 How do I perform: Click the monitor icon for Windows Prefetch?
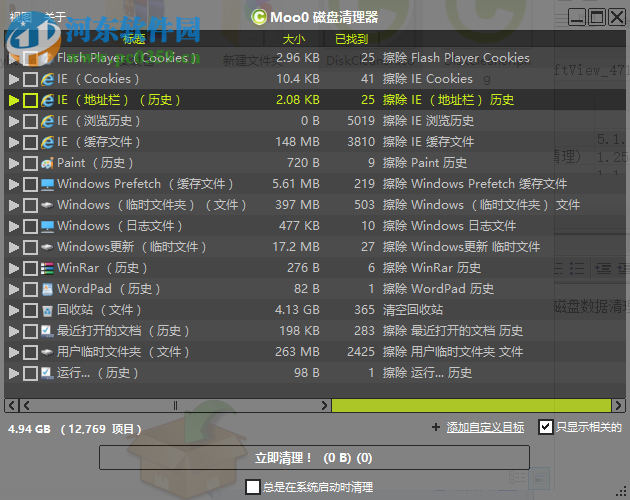[47, 184]
